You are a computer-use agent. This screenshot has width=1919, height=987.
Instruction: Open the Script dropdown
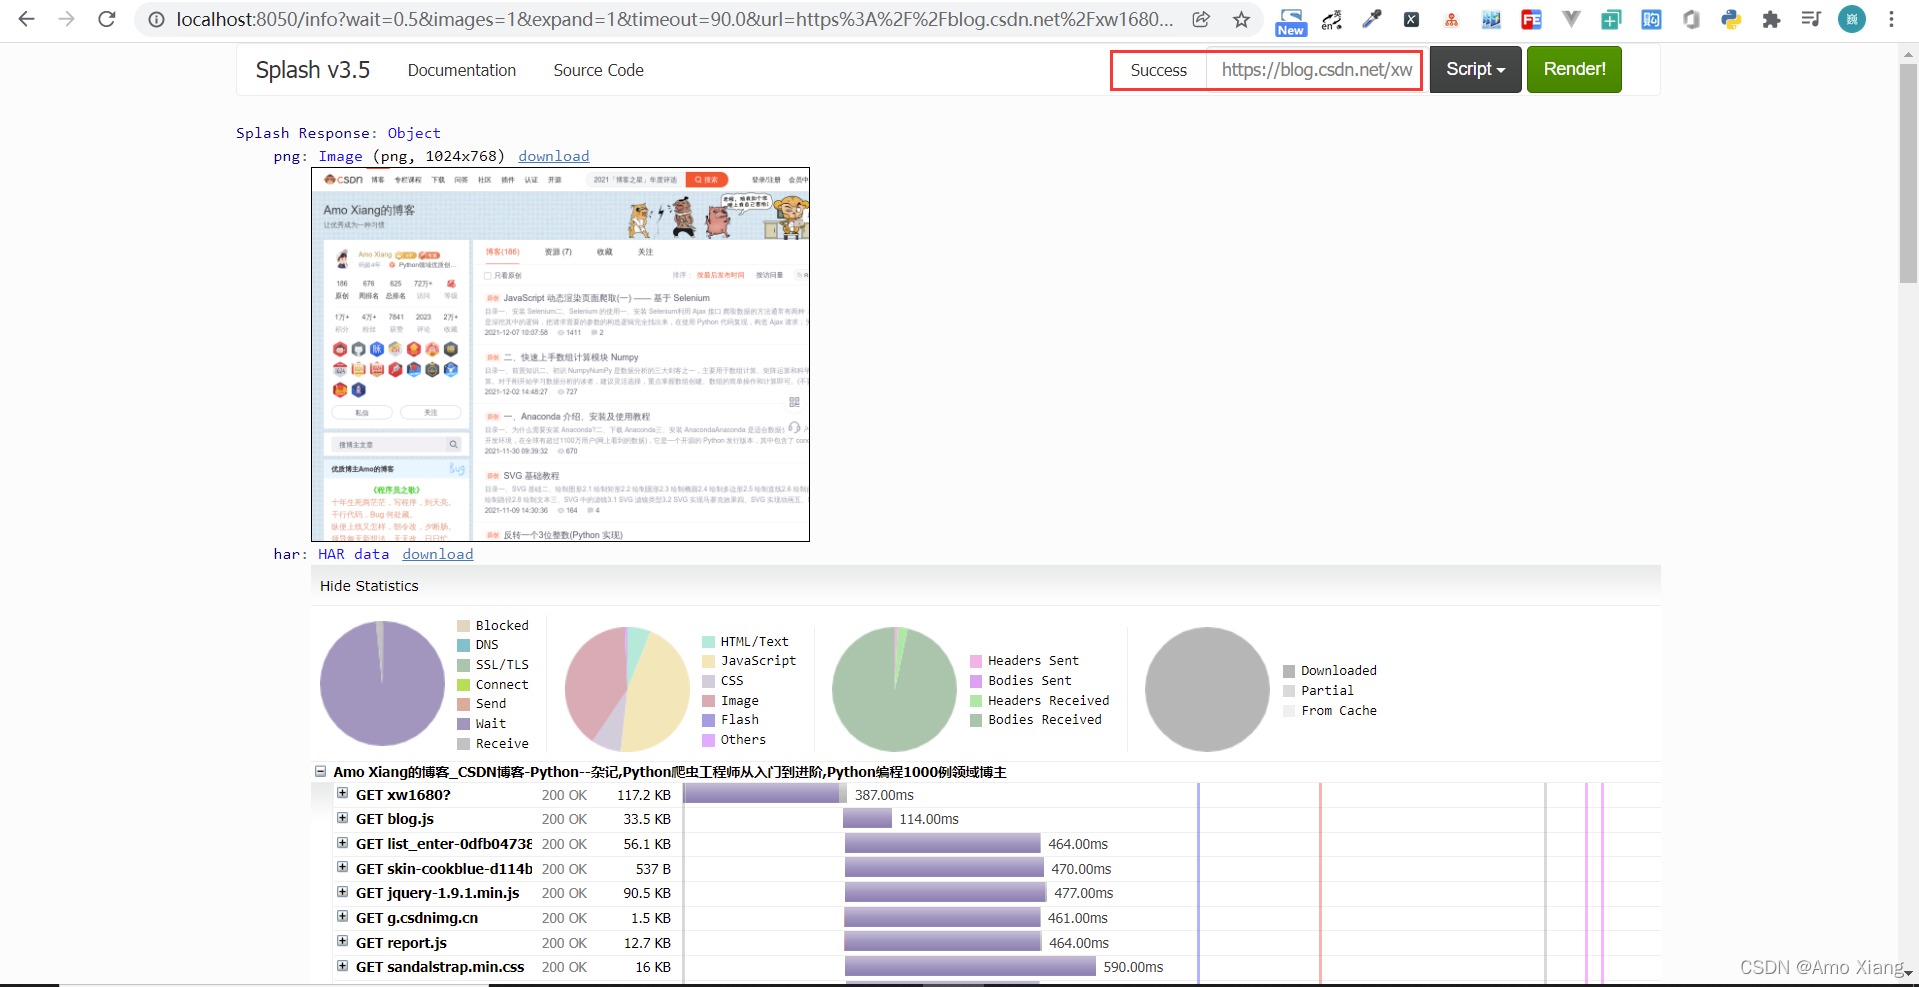click(x=1475, y=69)
